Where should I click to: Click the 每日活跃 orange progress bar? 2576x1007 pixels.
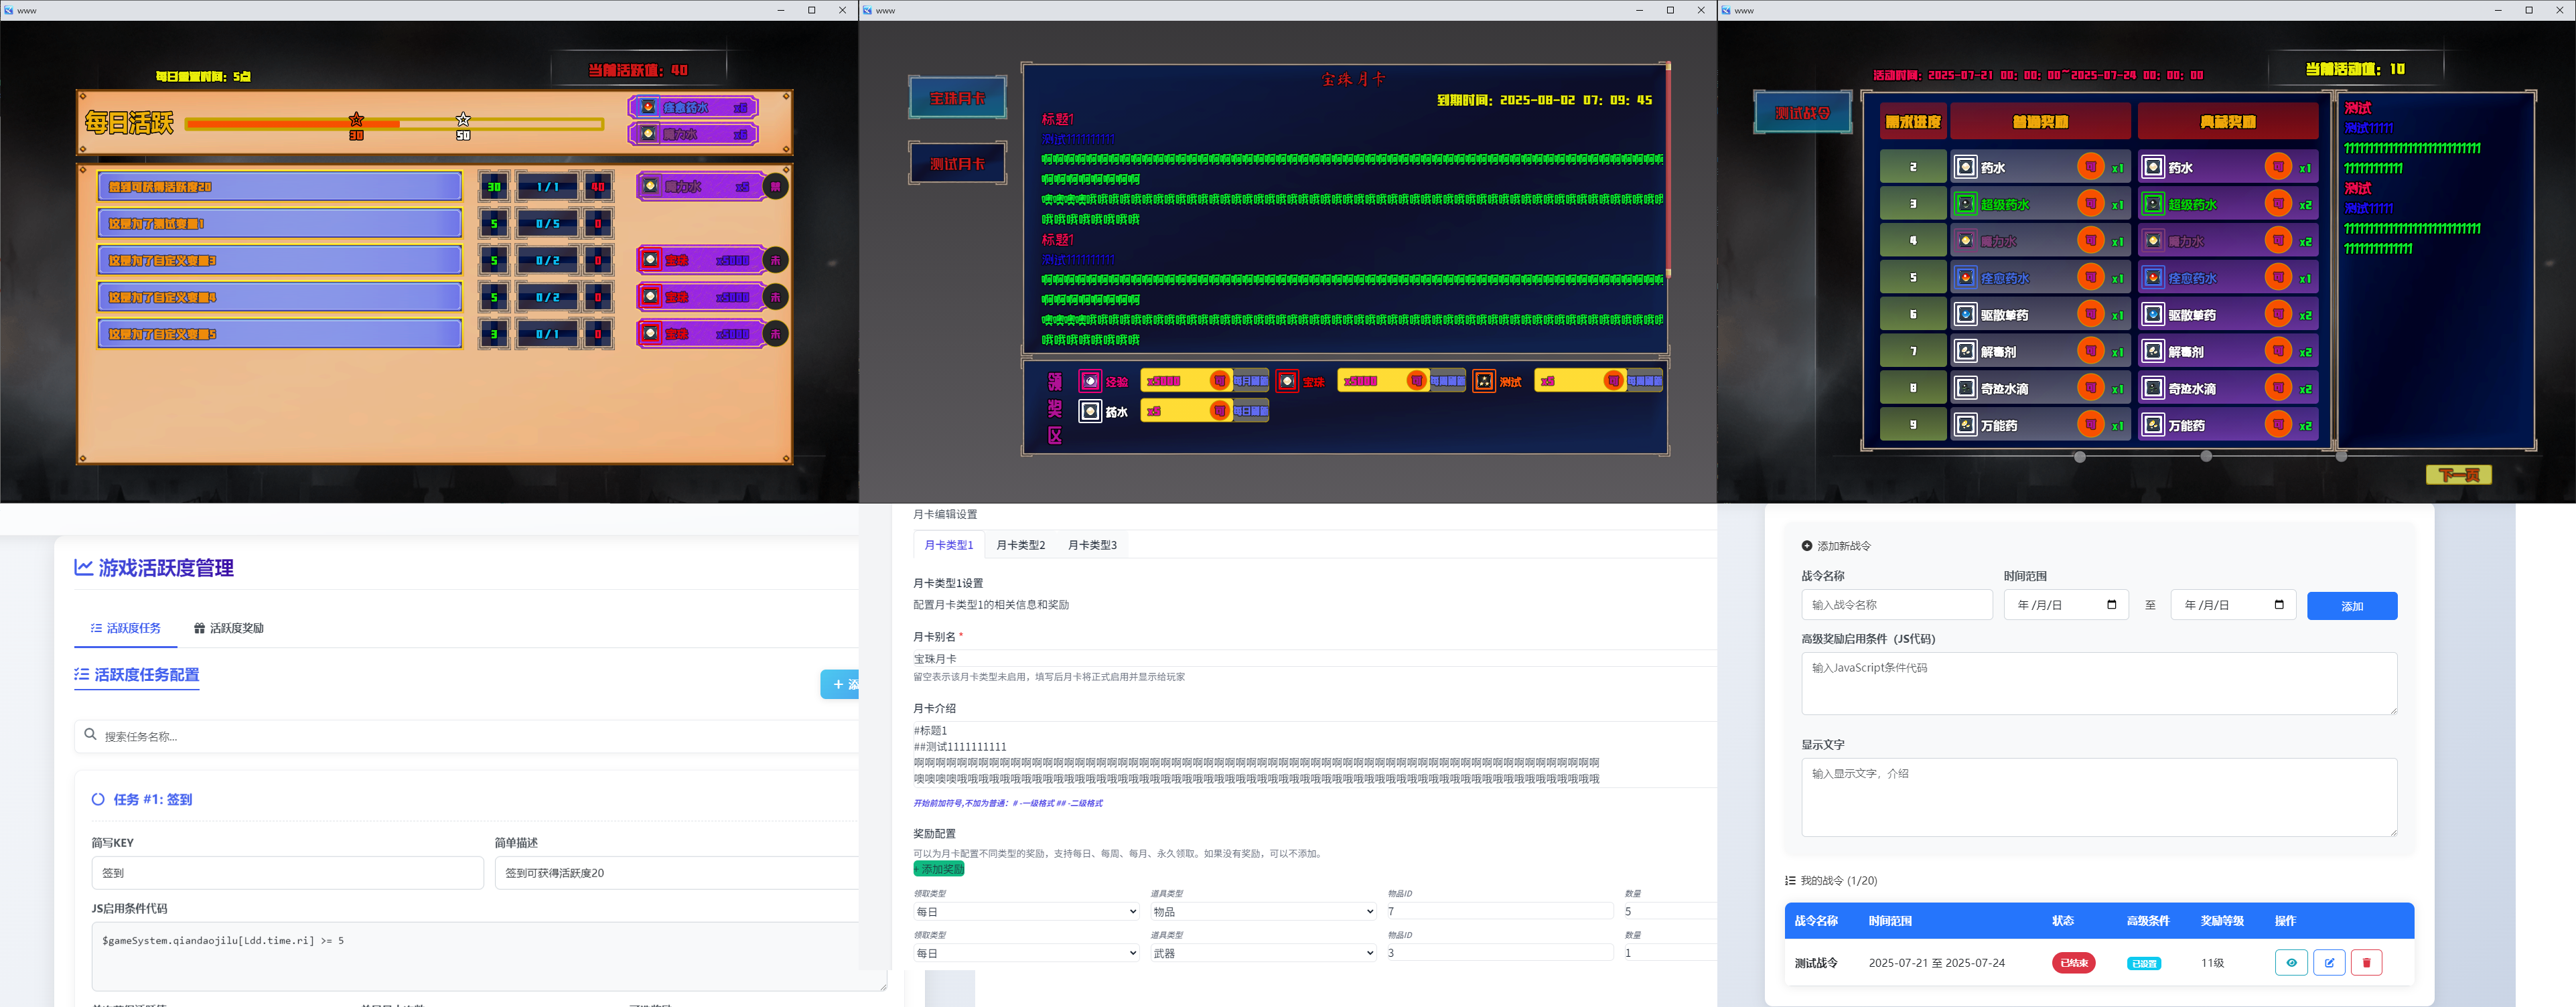(395, 124)
